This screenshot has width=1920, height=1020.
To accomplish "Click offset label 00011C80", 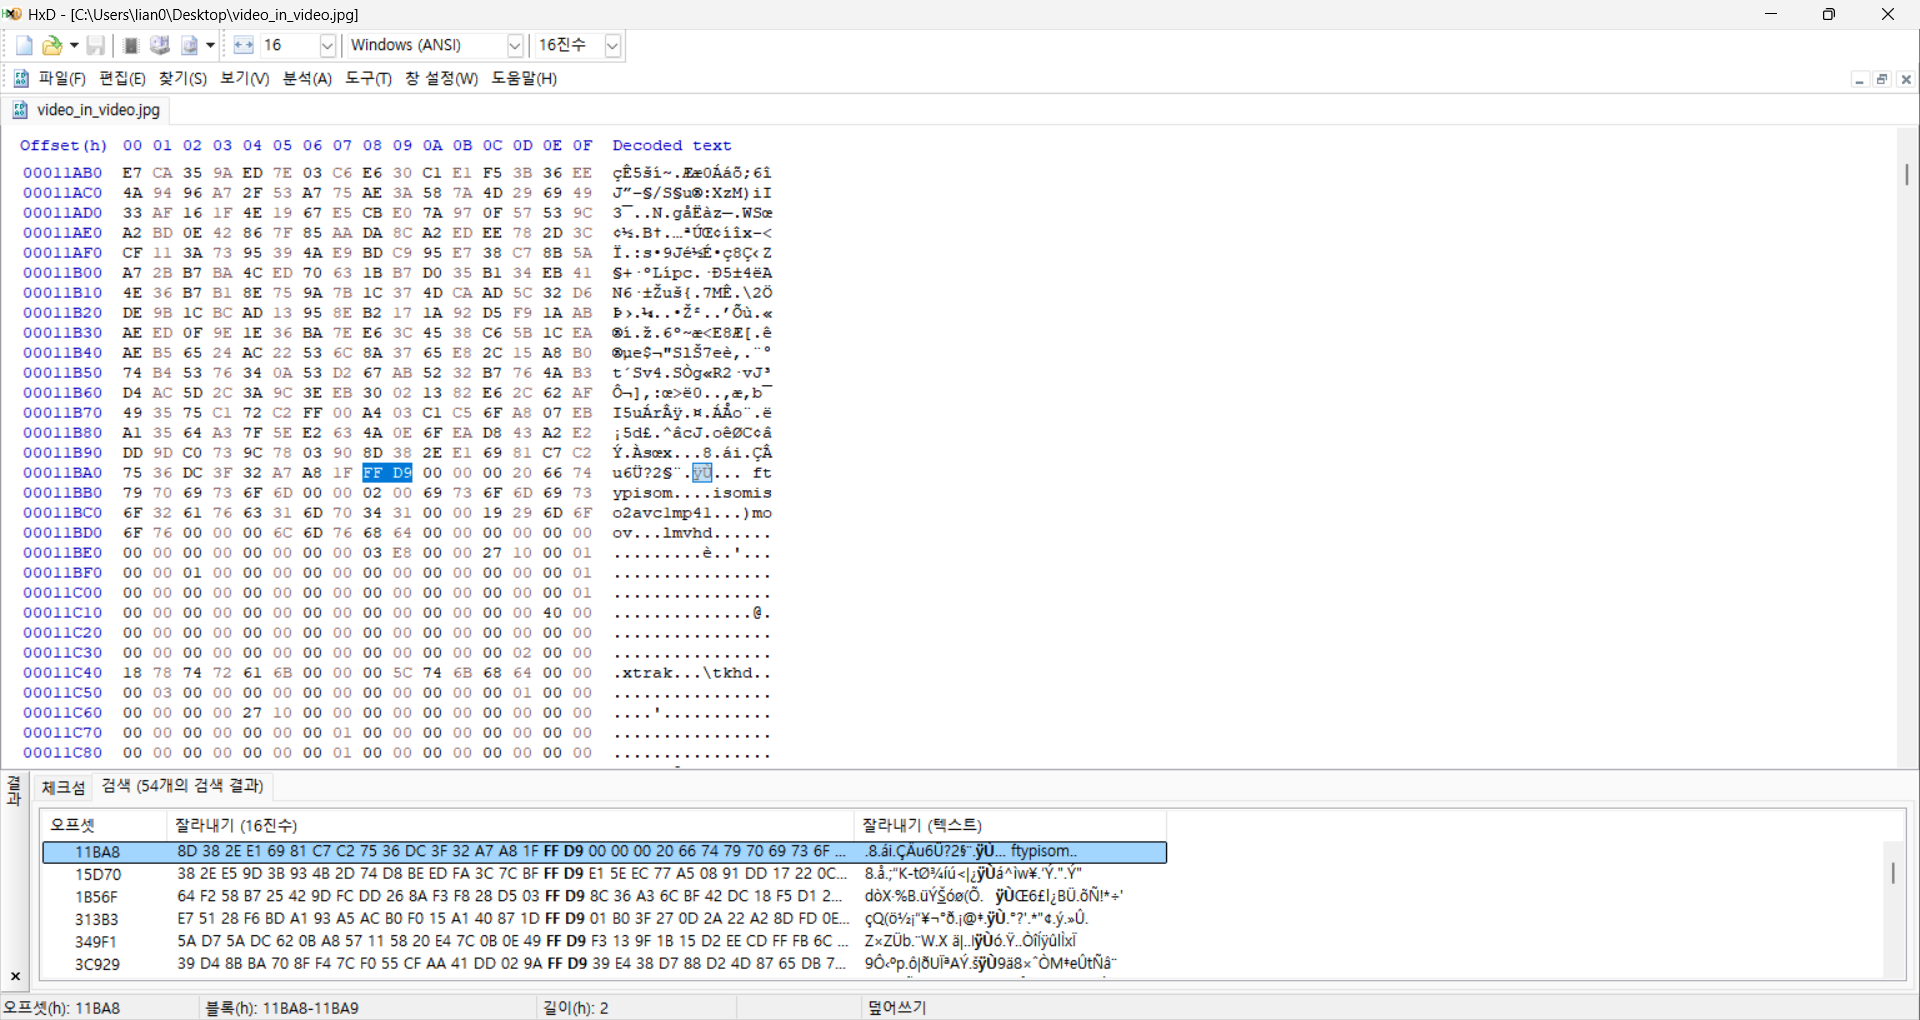I will 62,753.
